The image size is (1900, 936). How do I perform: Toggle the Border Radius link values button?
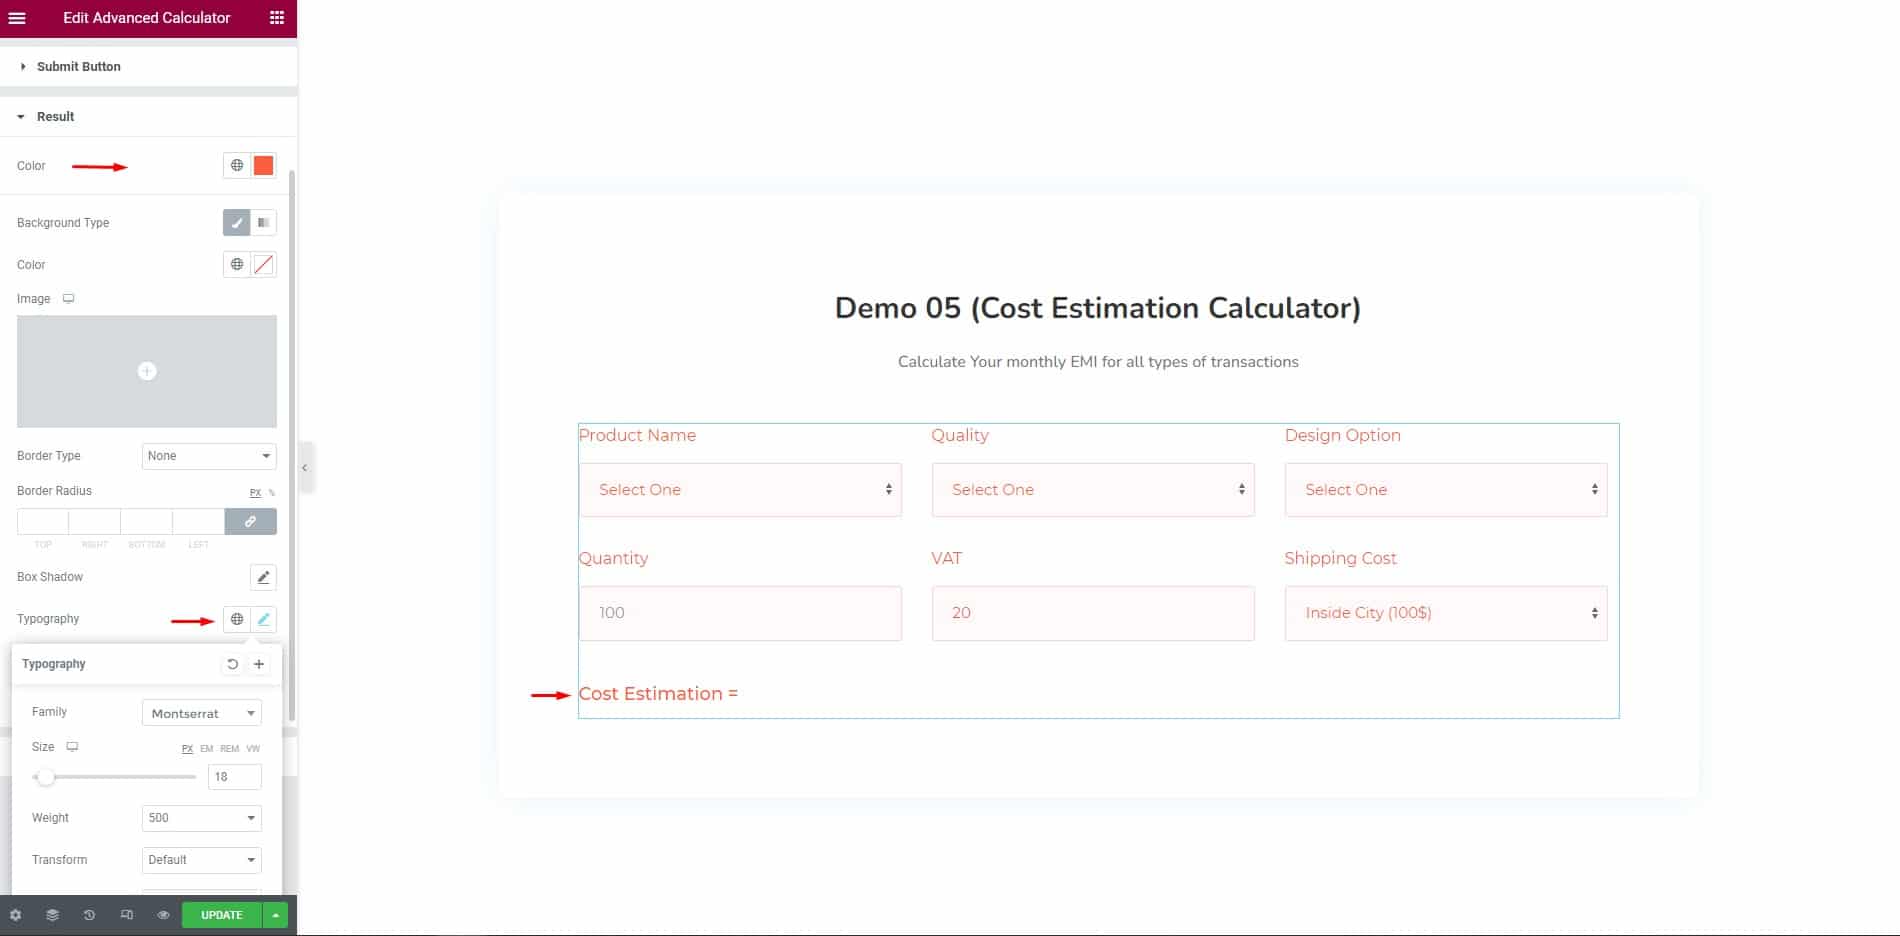pos(250,521)
